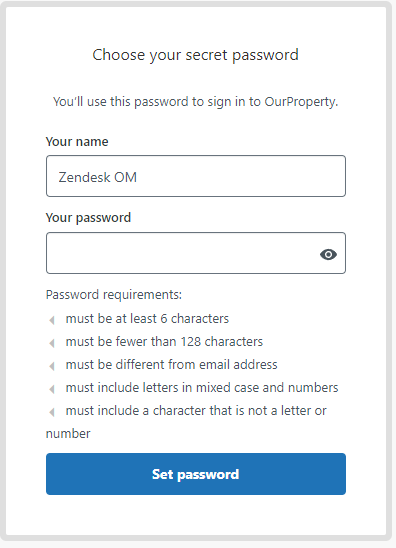Click the Password requirements heading text
The height and width of the screenshot is (548, 396).
point(114,295)
